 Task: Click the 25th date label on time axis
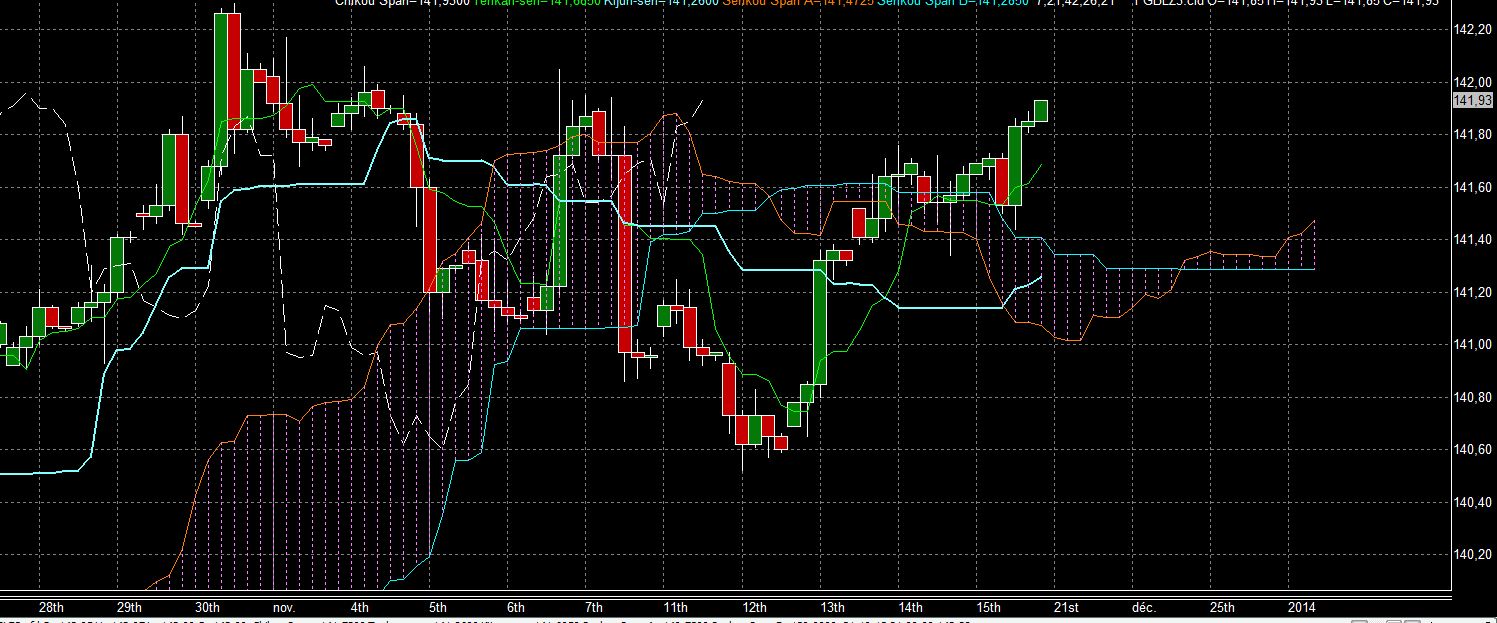pyautogui.click(x=1222, y=608)
